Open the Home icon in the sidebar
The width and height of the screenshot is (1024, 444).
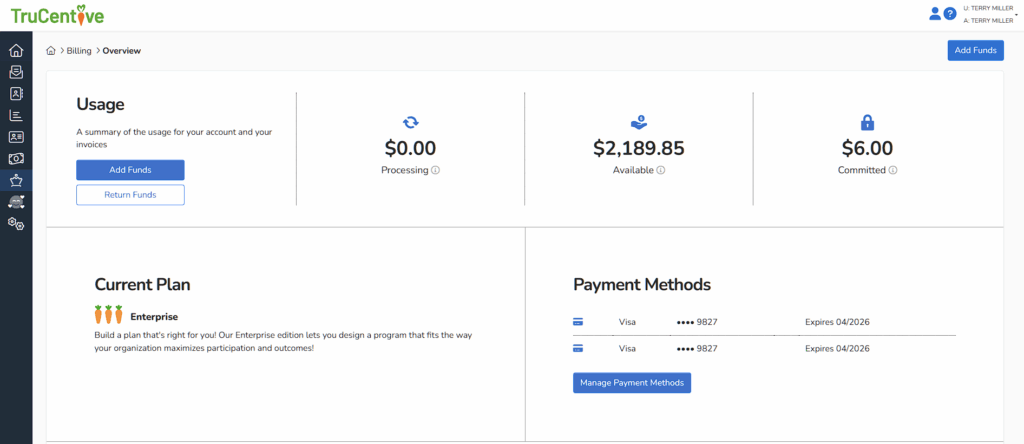pos(16,51)
